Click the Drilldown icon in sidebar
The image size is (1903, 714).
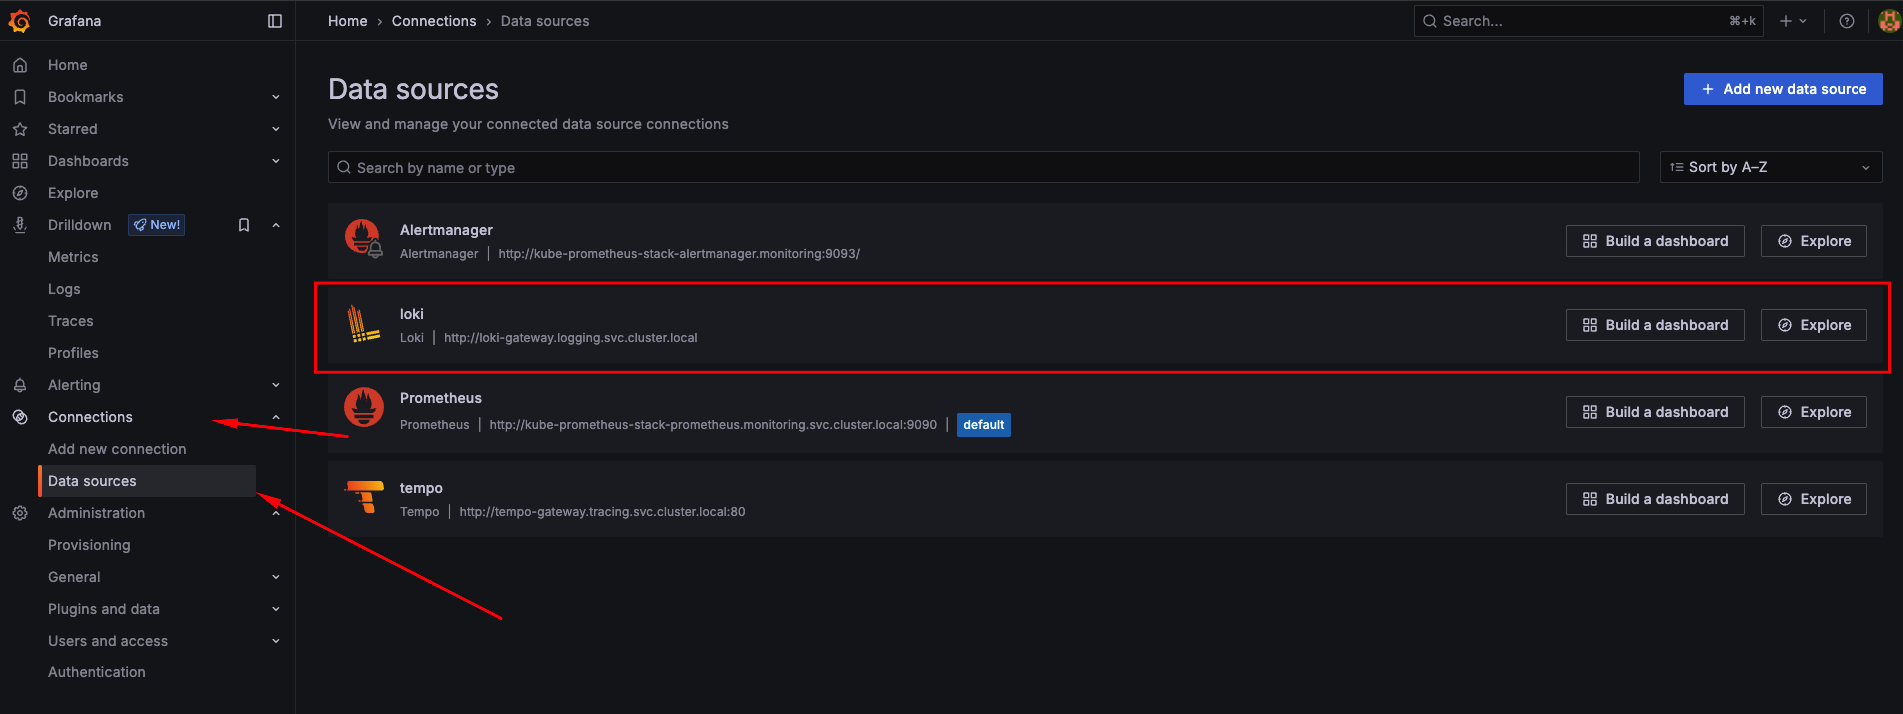(x=20, y=225)
